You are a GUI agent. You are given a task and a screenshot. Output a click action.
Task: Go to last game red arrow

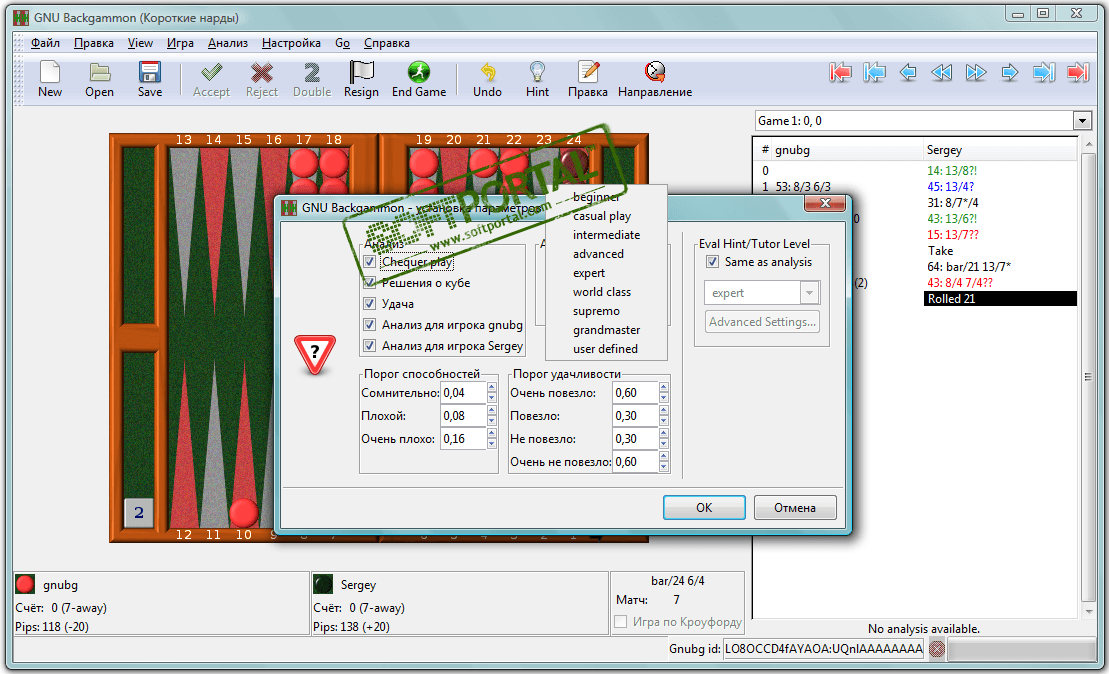[x=1078, y=72]
